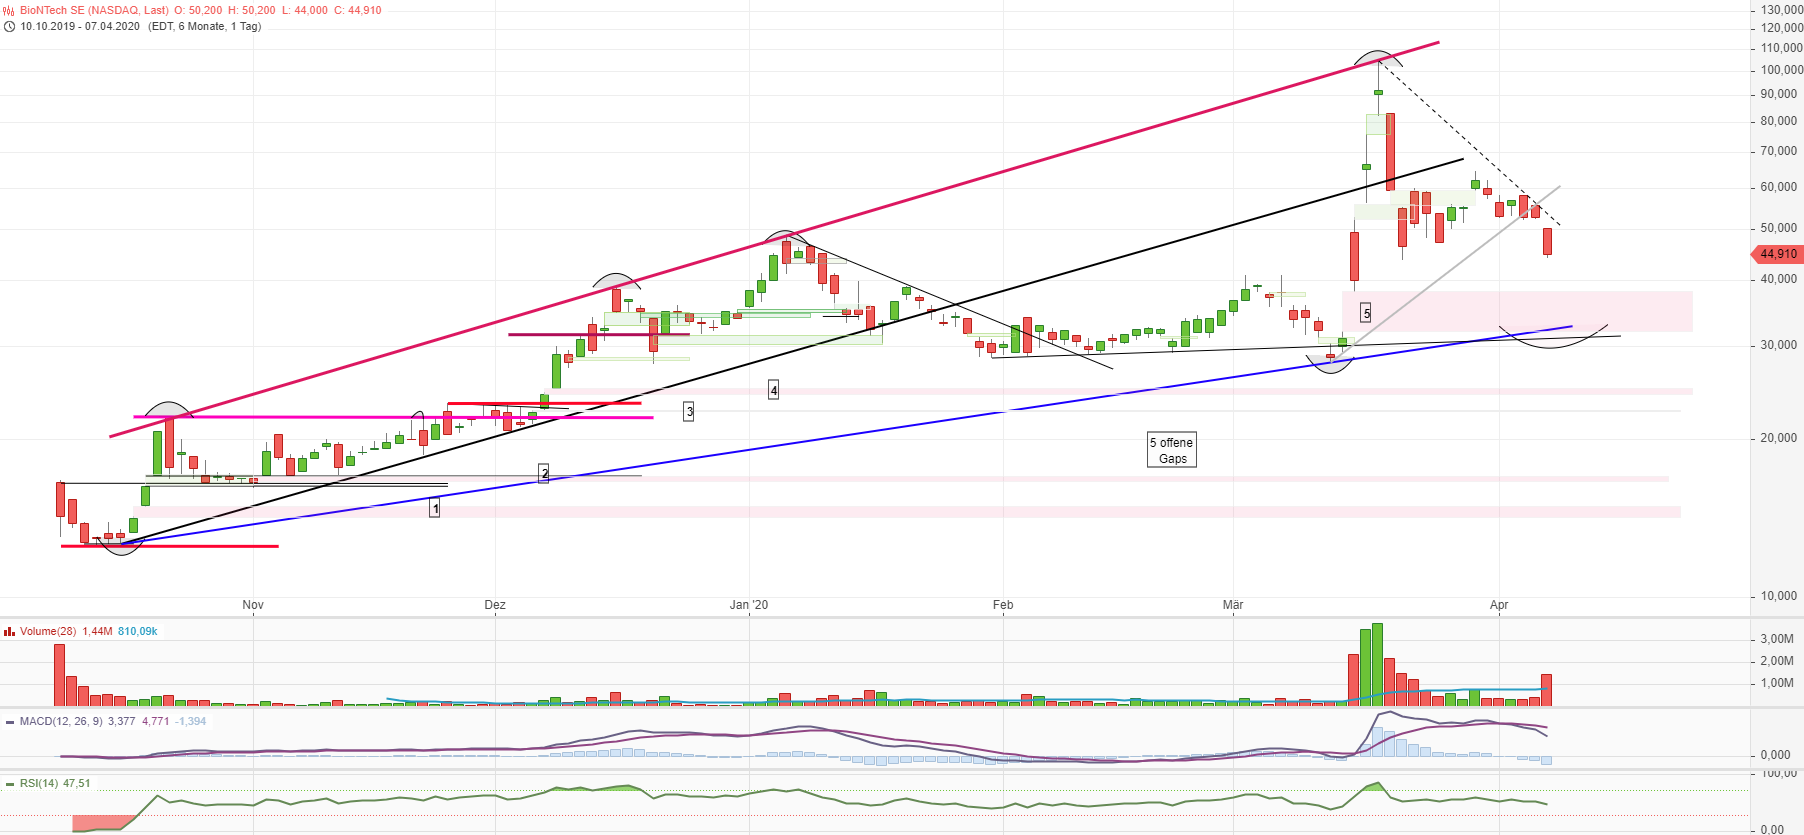
Task: Select gap marker number 1
Action: tap(435, 508)
